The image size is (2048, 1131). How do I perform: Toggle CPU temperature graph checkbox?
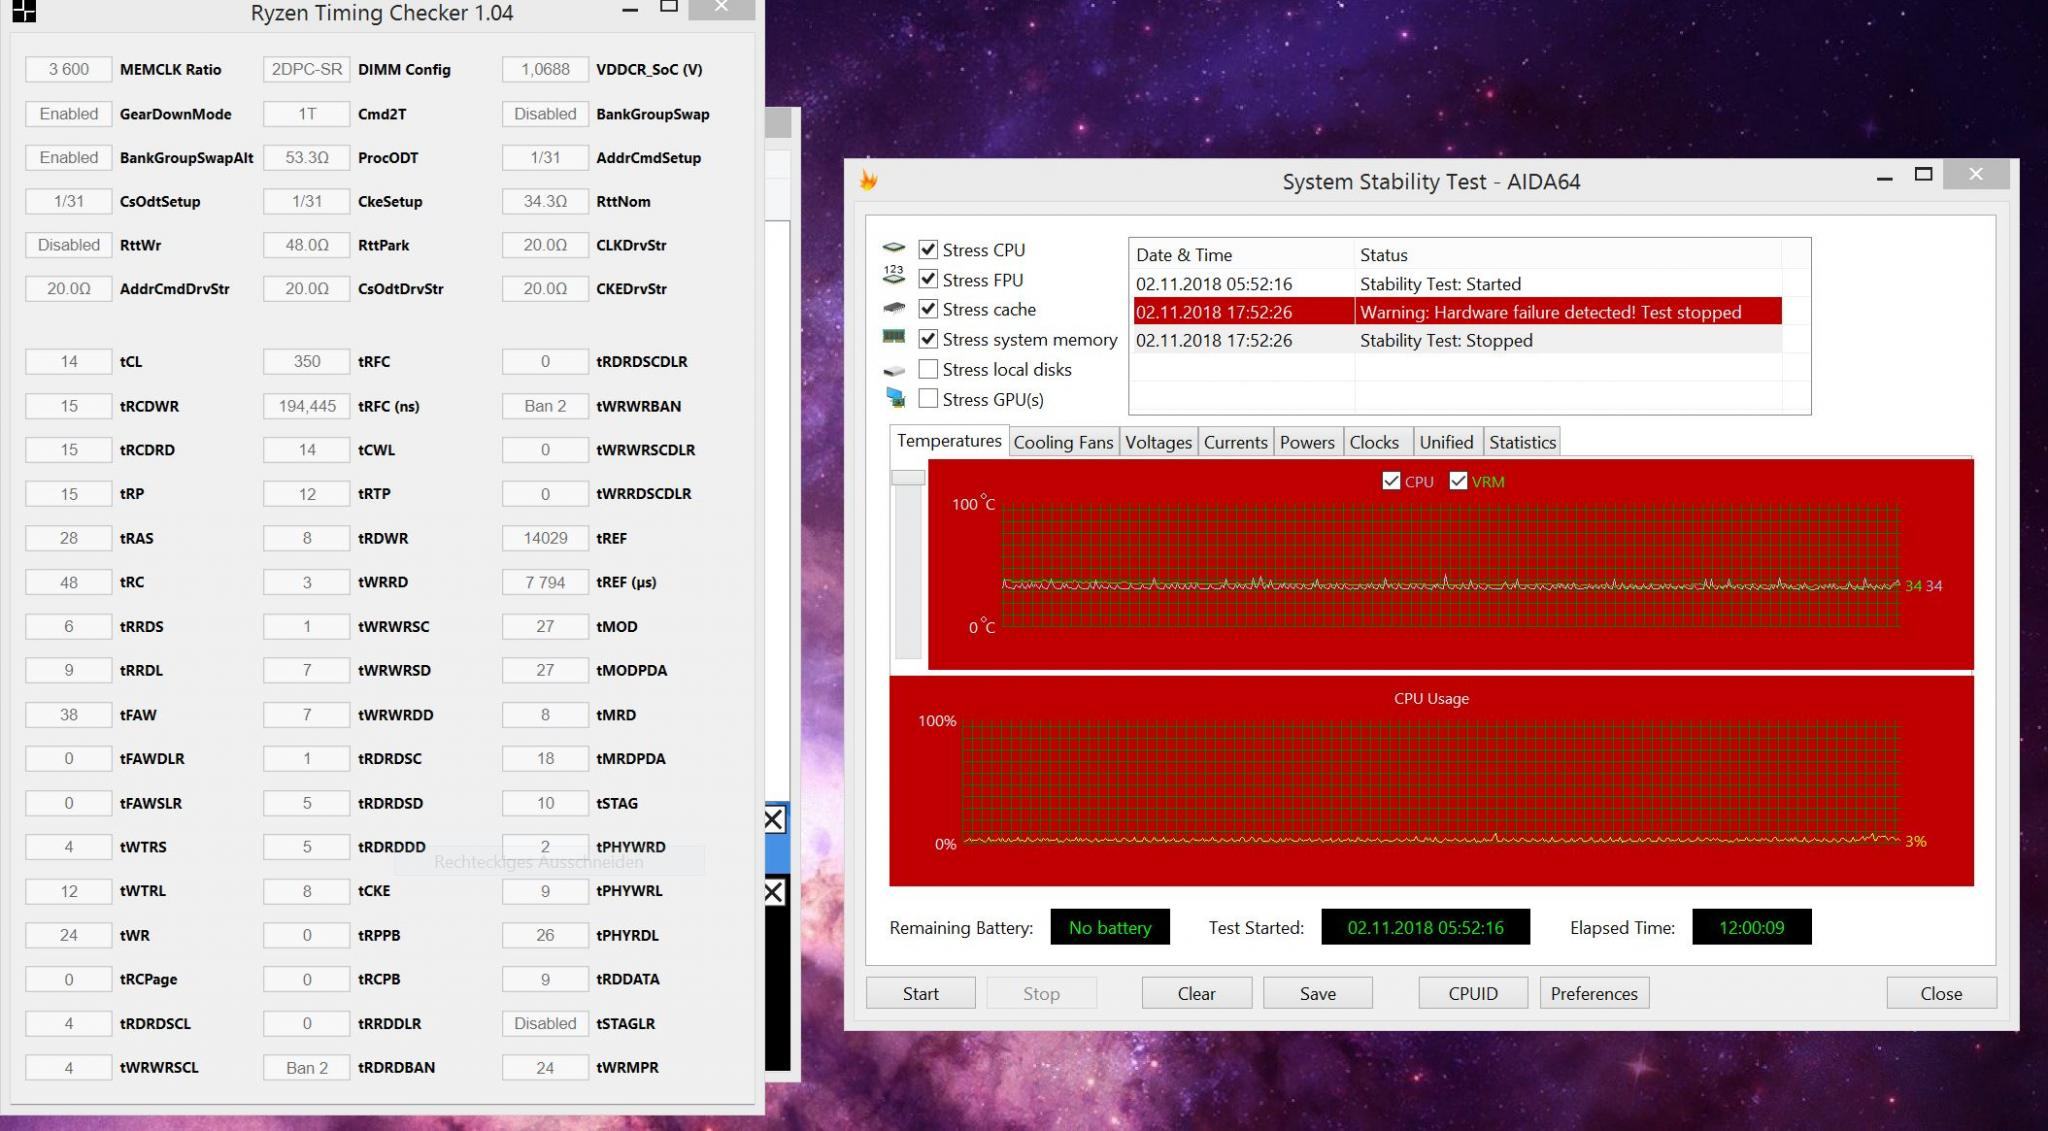[x=1391, y=481]
